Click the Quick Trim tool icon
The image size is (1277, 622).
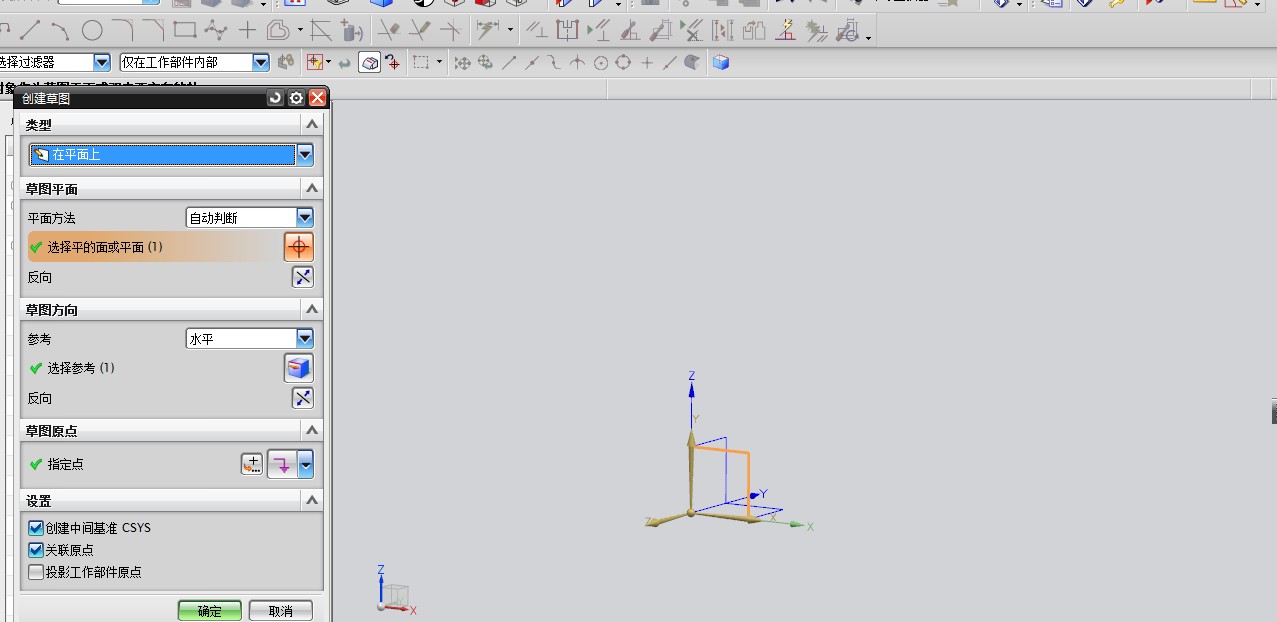(x=389, y=30)
